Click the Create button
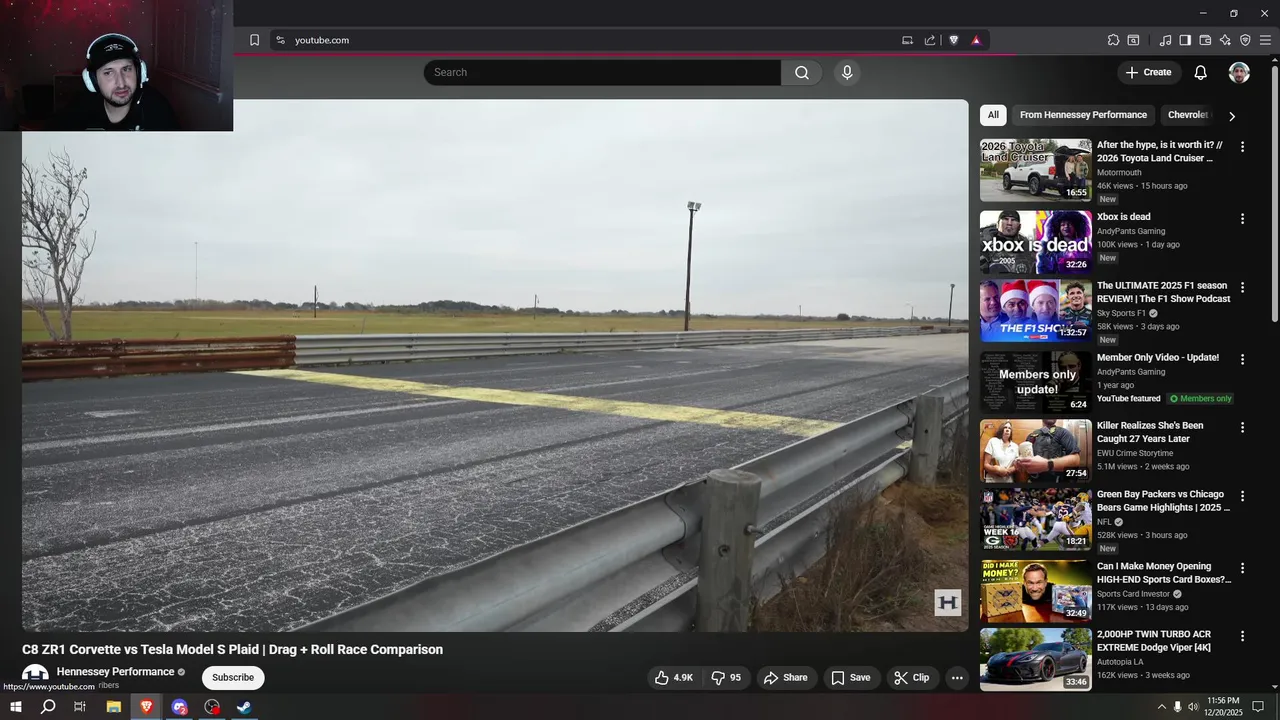The width and height of the screenshot is (1280, 720). [x=1148, y=72]
